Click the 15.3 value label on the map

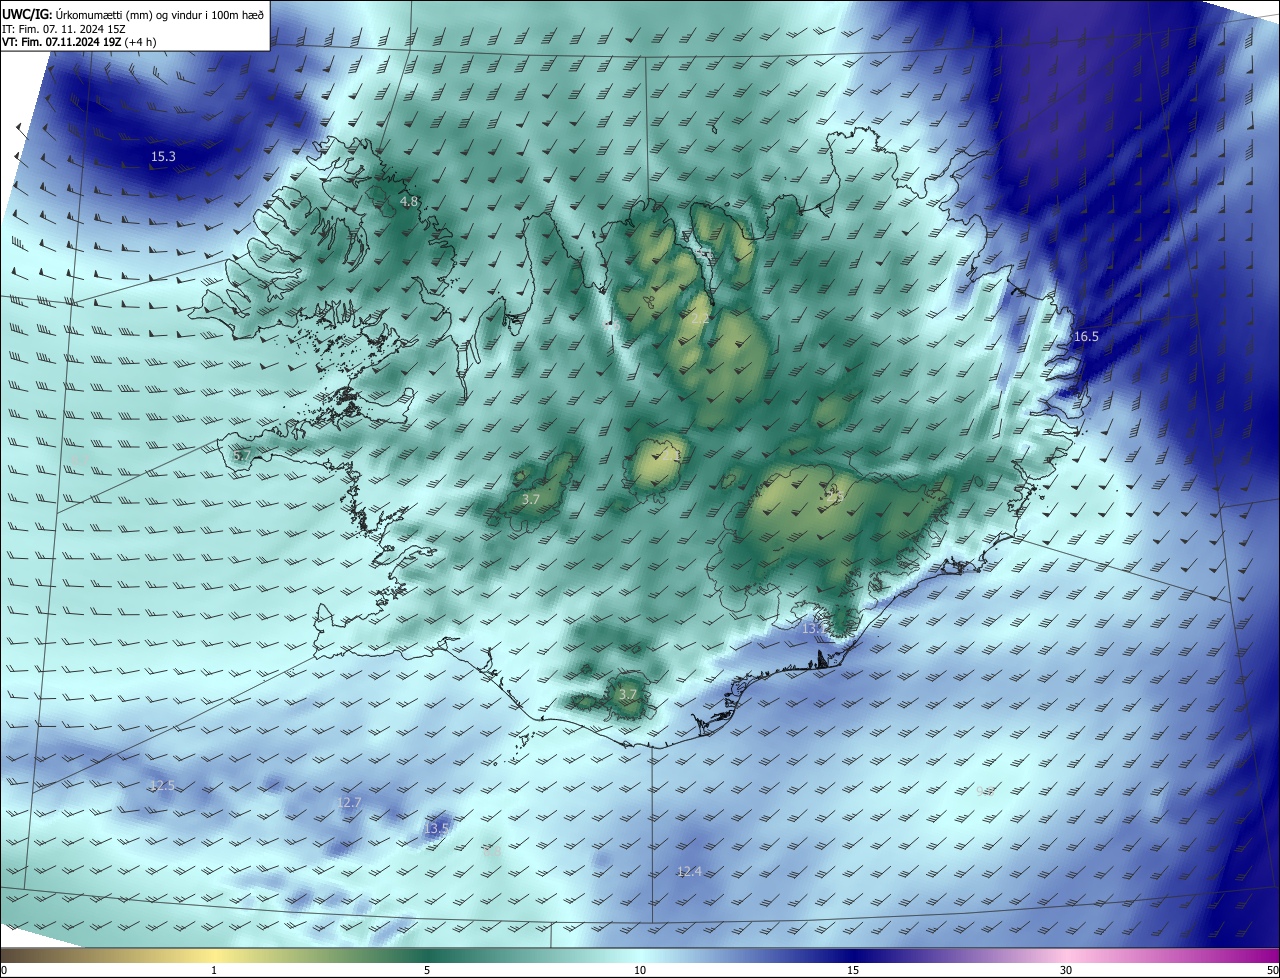(x=163, y=157)
